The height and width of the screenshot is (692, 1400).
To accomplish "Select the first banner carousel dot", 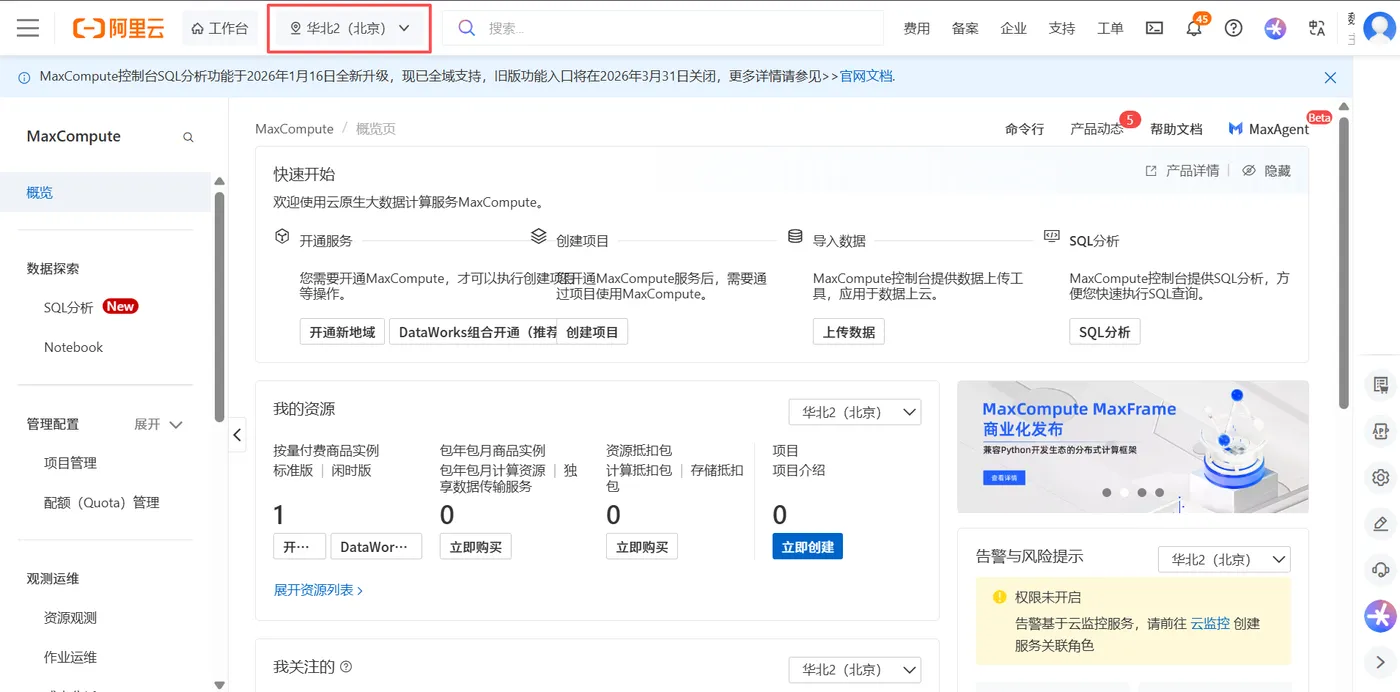I will point(1107,493).
